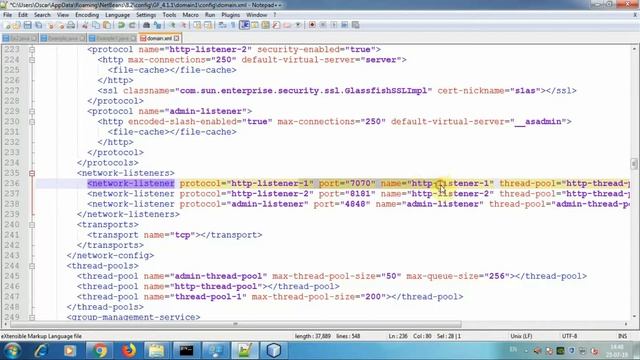Open the Language menu
The image size is (640, 360).
click(117, 15)
